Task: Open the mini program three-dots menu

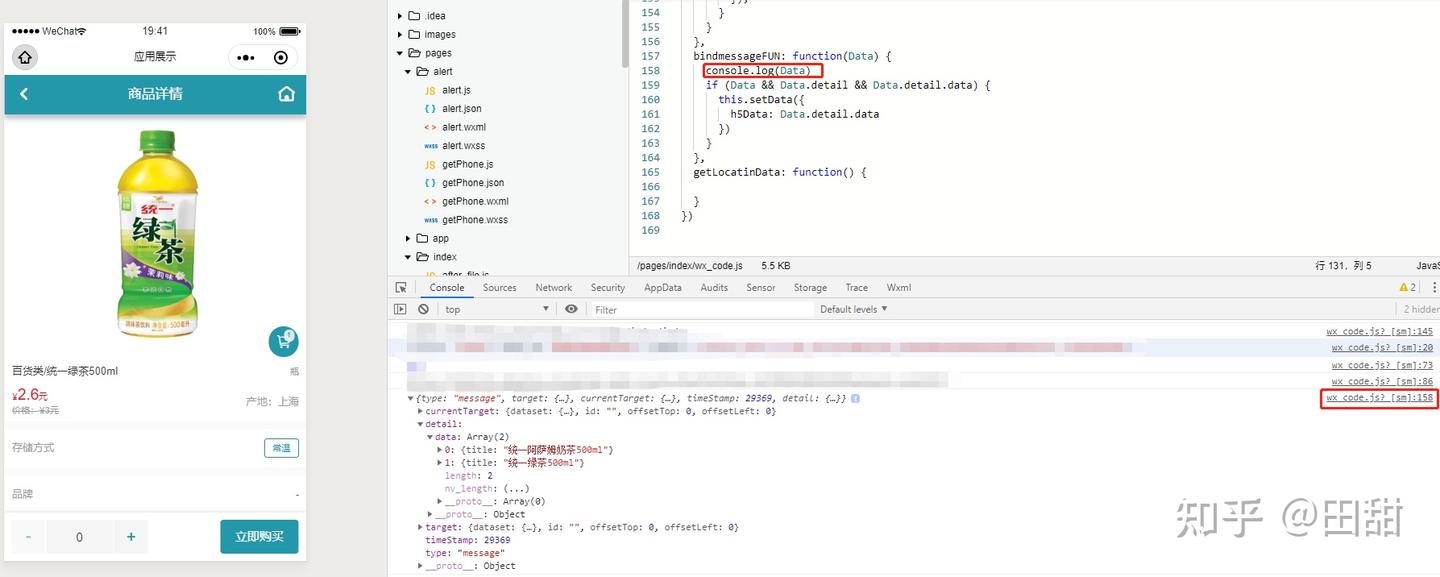Action: (x=247, y=58)
